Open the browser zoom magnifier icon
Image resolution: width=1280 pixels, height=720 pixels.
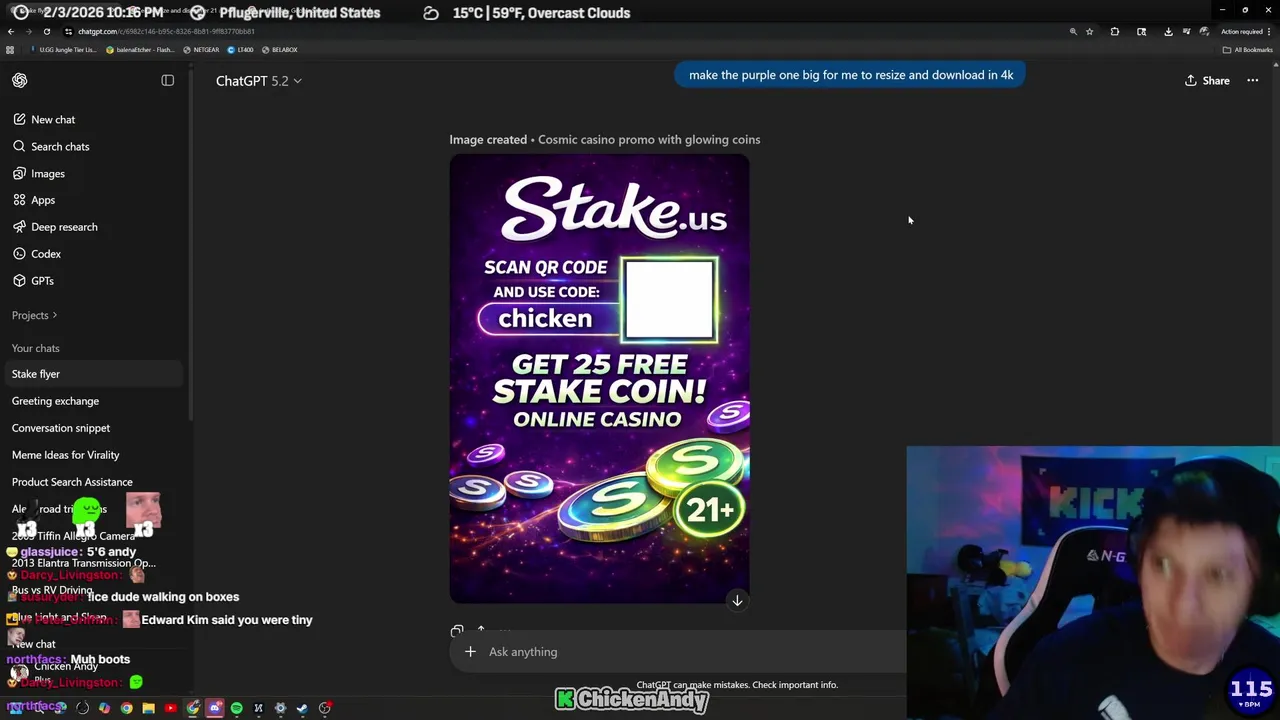click(x=1073, y=31)
